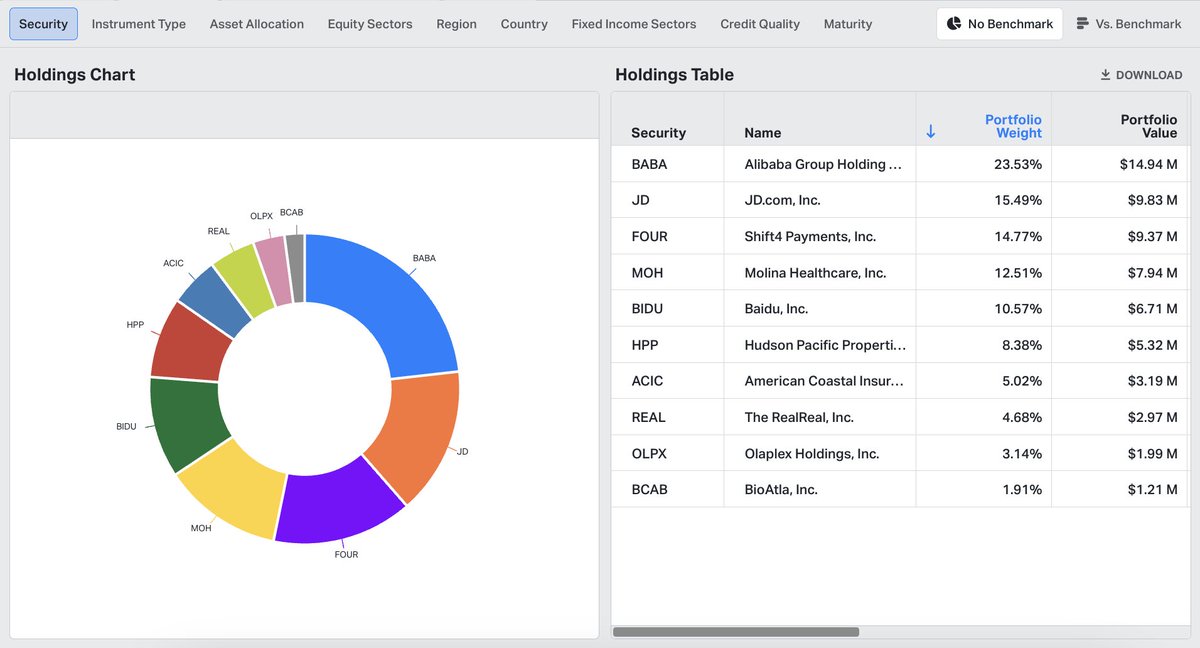Open the Region tab

pyautogui.click(x=457, y=23)
